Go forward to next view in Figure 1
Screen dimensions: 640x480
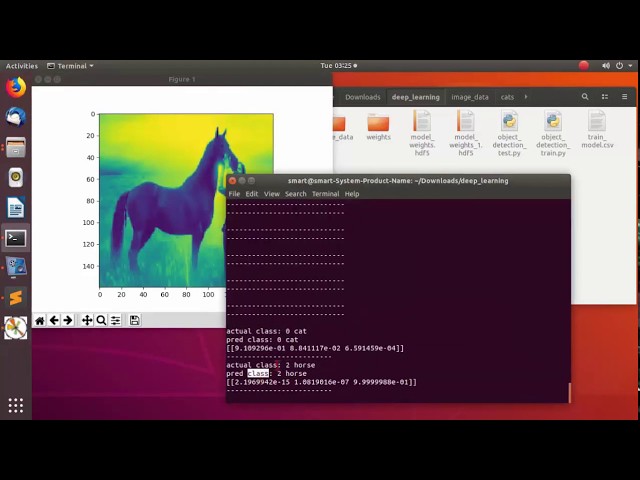coord(68,320)
